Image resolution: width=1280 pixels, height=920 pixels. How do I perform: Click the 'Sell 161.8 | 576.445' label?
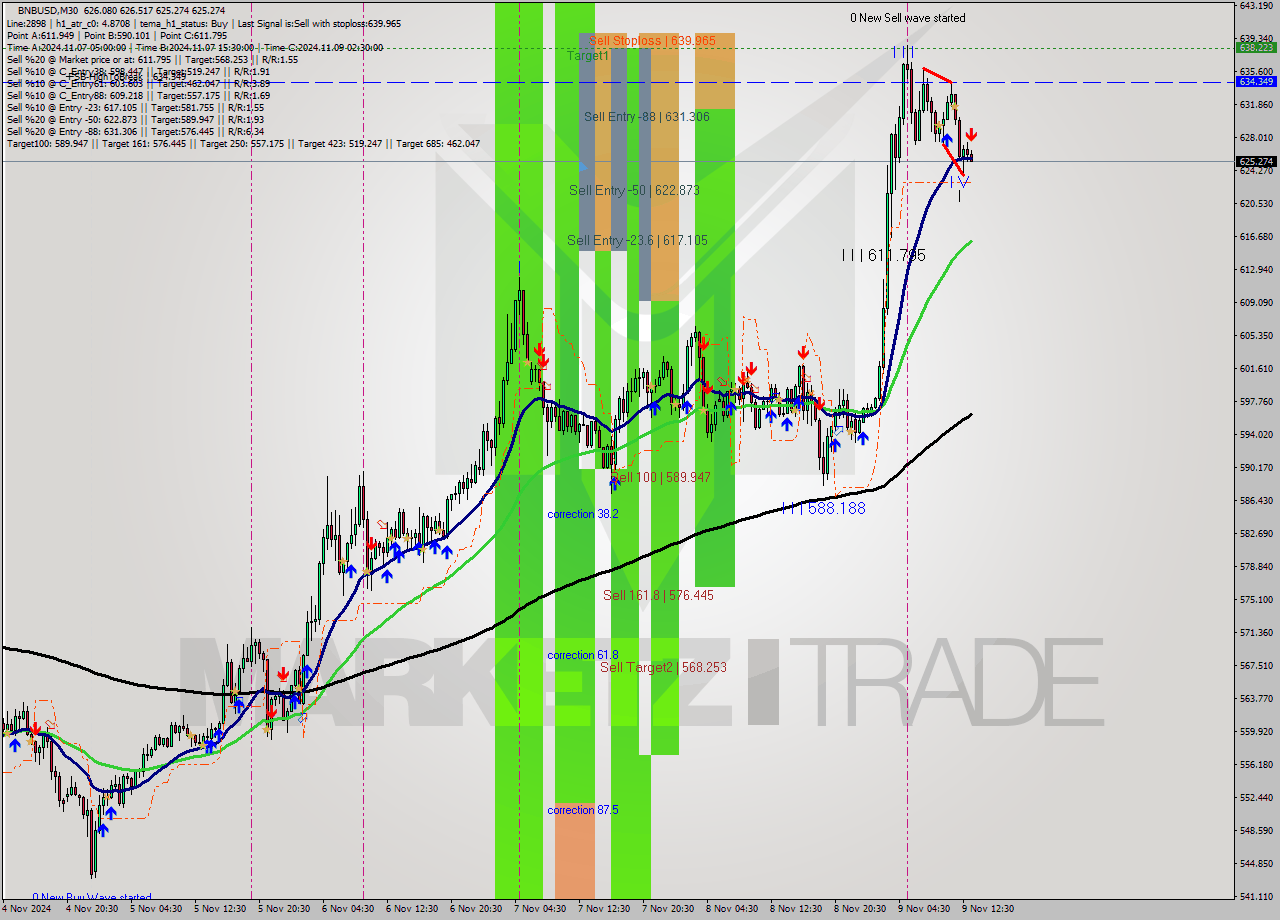658,596
